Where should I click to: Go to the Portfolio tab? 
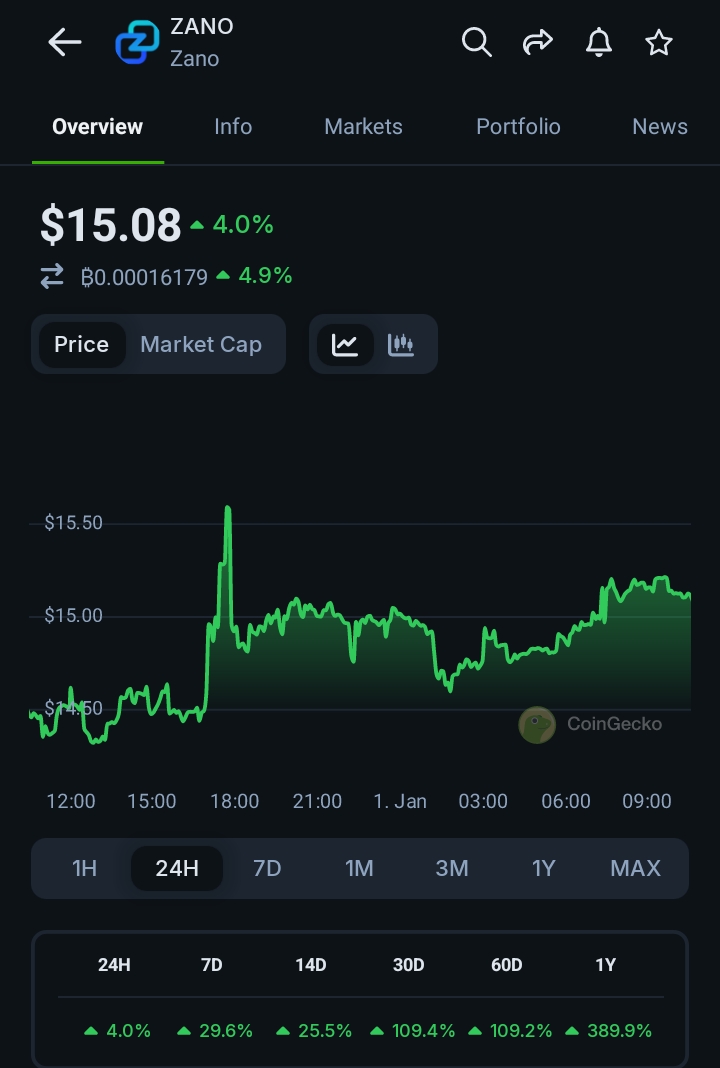tap(518, 127)
